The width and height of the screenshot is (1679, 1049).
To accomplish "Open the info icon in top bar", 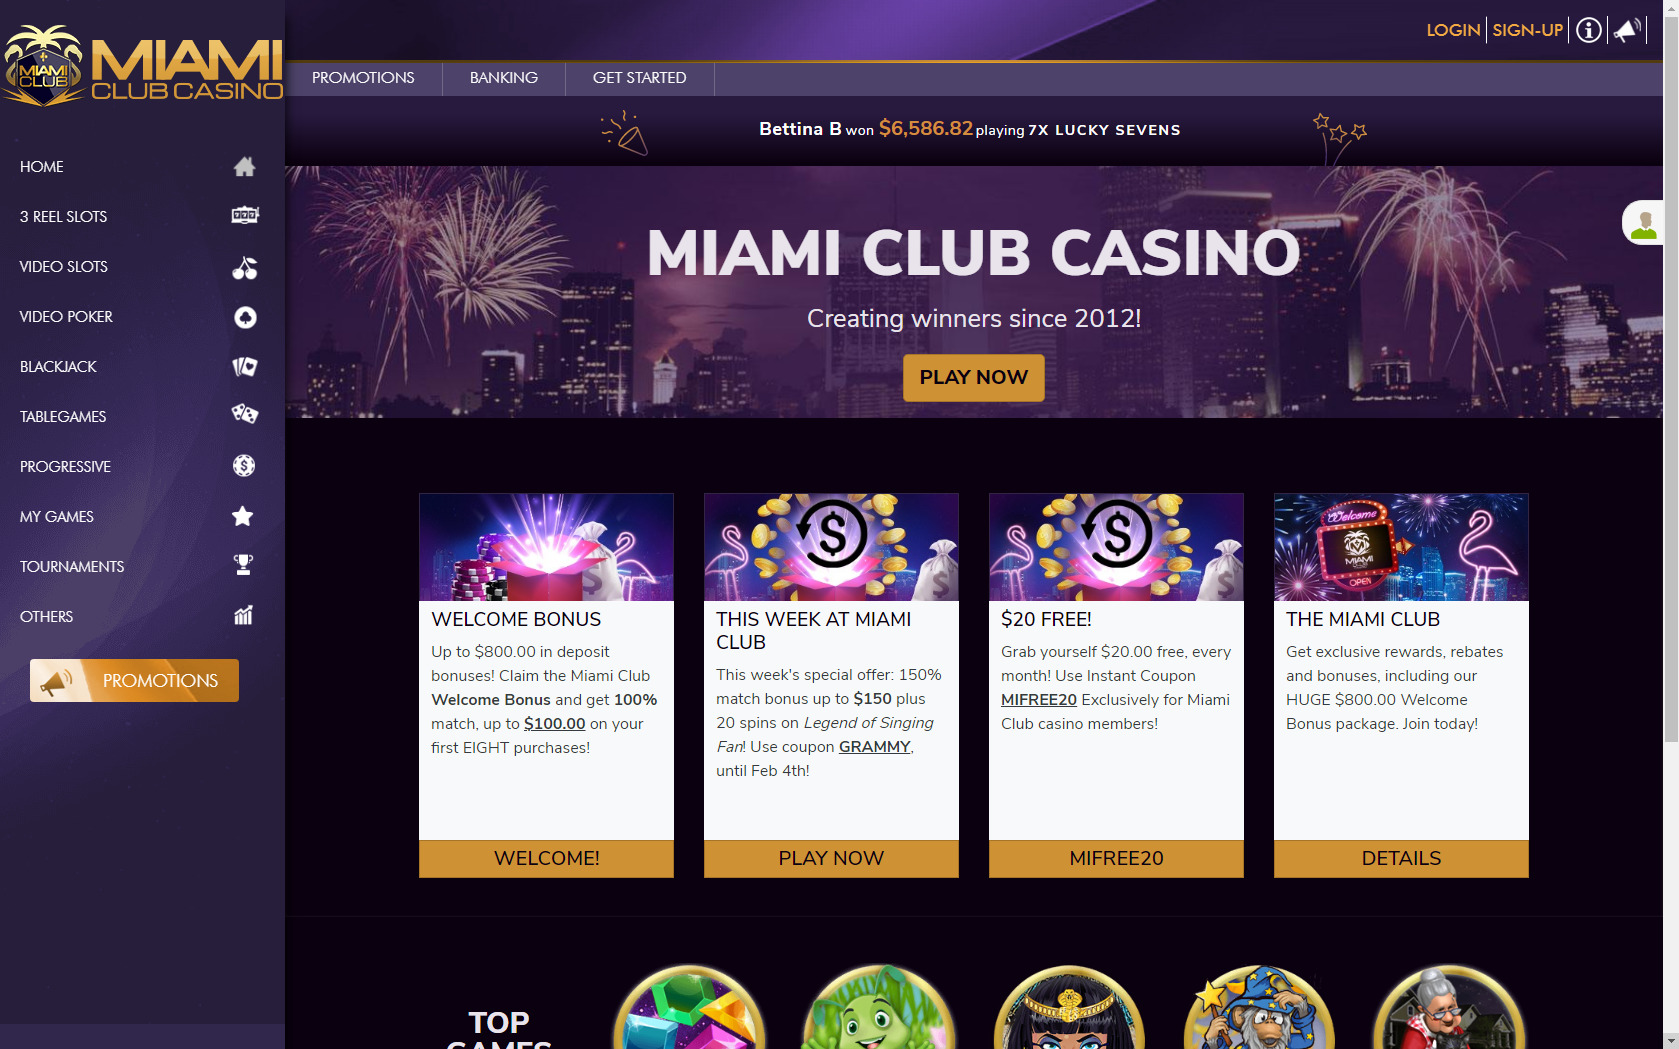I will [1588, 30].
